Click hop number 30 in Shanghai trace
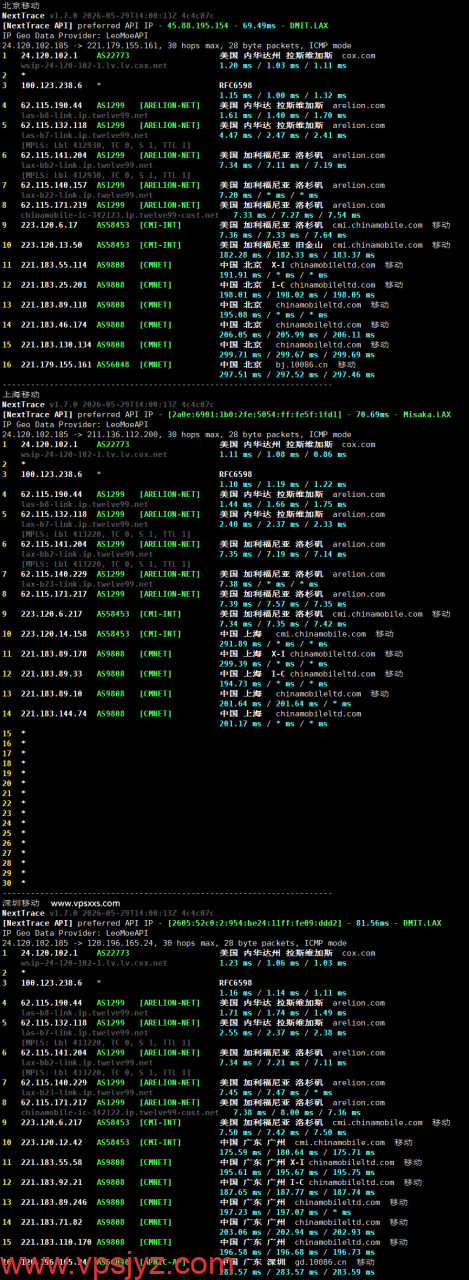The height and width of the screenshot is (1280, 469). (7, 883)
